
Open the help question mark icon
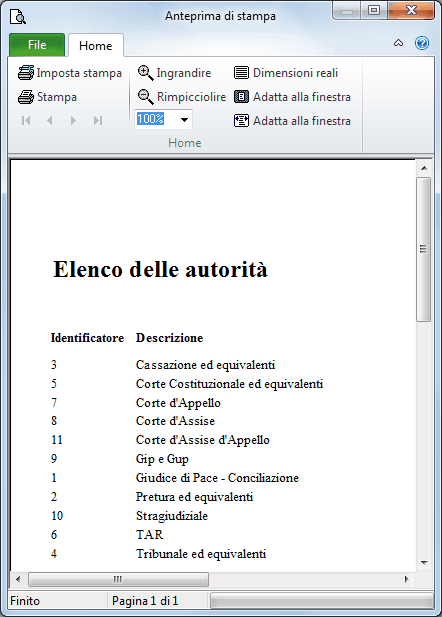(x=422, y=43)
